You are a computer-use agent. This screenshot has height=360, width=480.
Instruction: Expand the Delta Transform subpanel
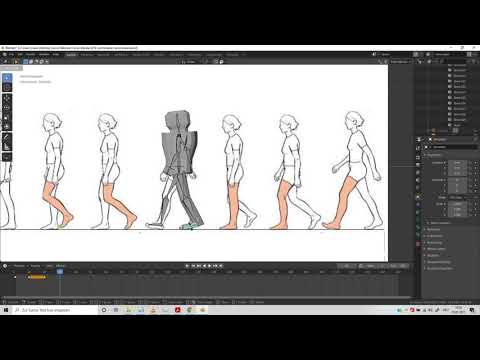click(x=440, y=223)
